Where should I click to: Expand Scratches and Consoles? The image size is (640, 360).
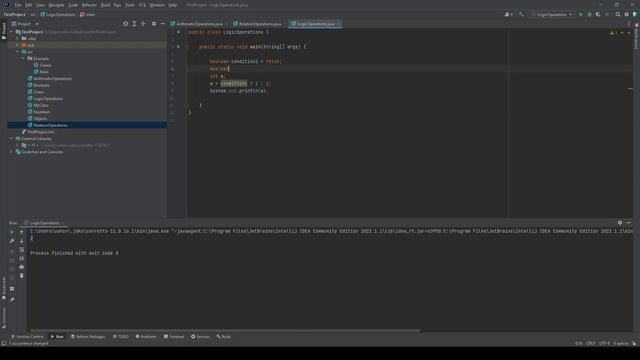tap(12, 152)
